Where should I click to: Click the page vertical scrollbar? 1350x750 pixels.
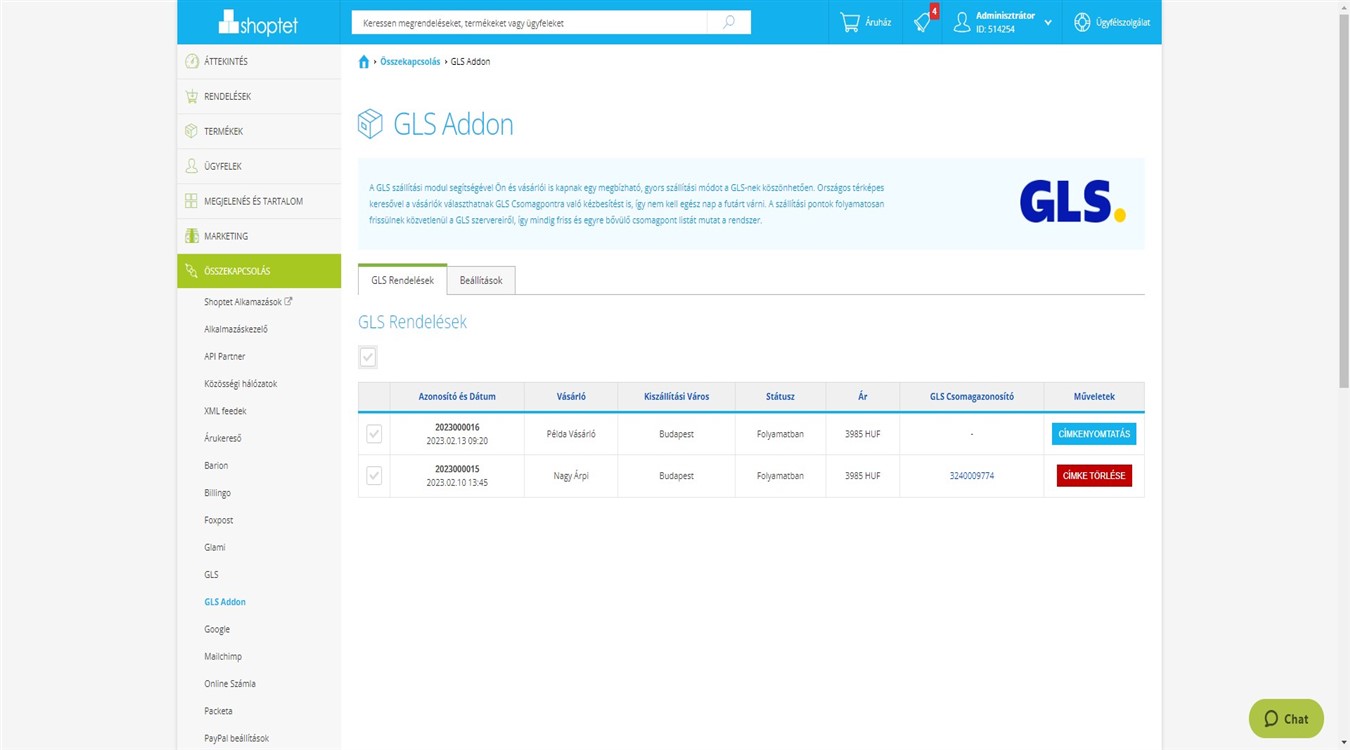1343,200
